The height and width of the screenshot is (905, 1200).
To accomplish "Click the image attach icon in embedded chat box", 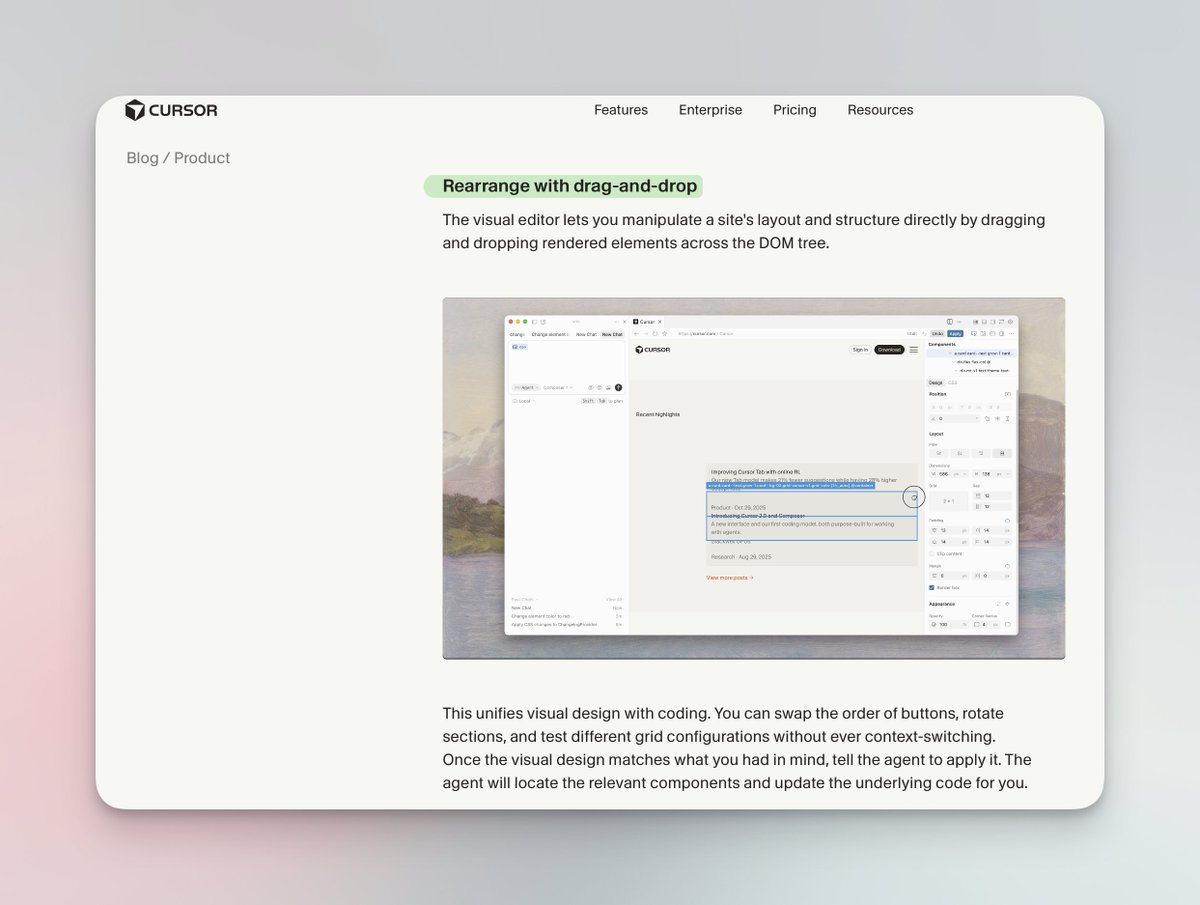I will coord(608,387).
